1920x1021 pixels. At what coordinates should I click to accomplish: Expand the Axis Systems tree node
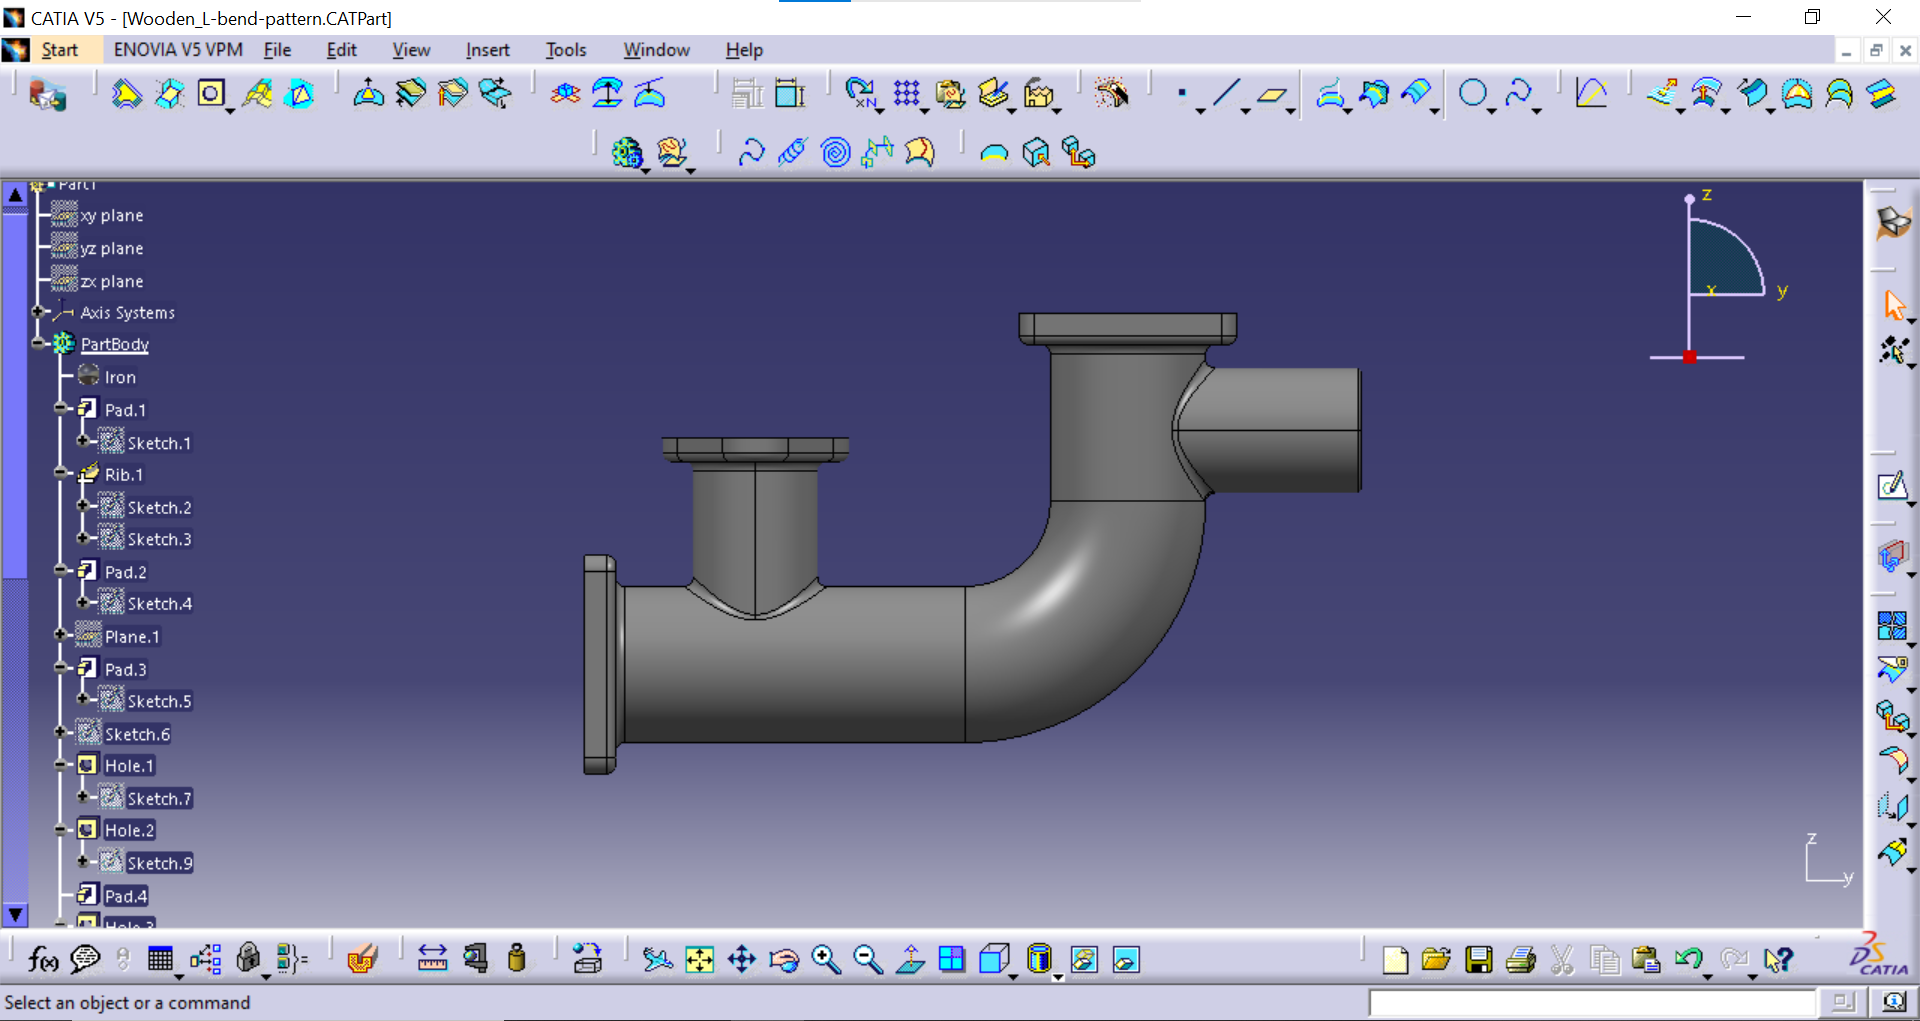click(38, 312)
